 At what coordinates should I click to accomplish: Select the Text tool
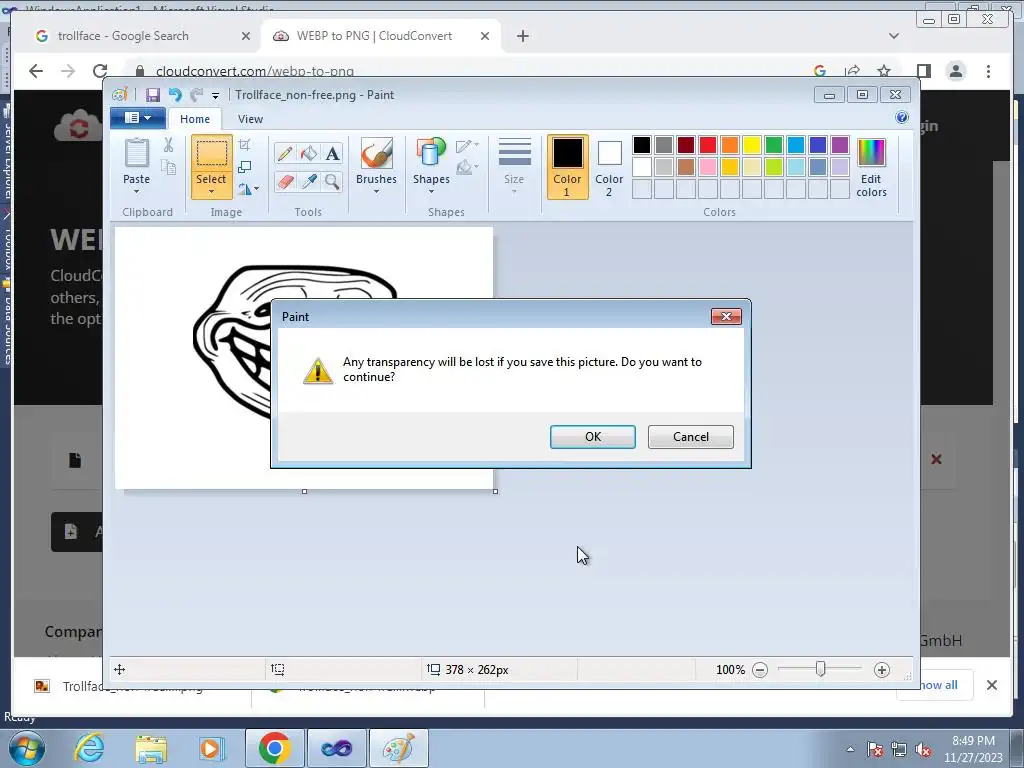tap(332, 153)
